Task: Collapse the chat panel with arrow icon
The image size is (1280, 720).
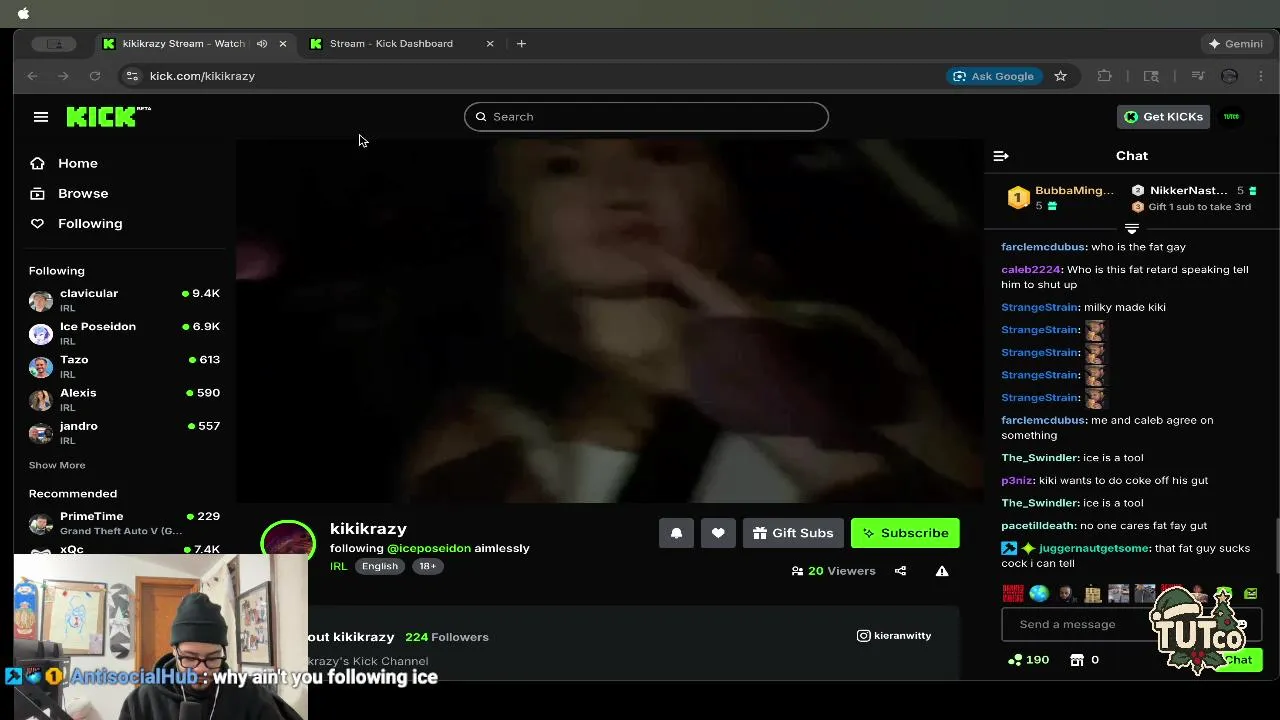Action: click(x=1001, y=156)
